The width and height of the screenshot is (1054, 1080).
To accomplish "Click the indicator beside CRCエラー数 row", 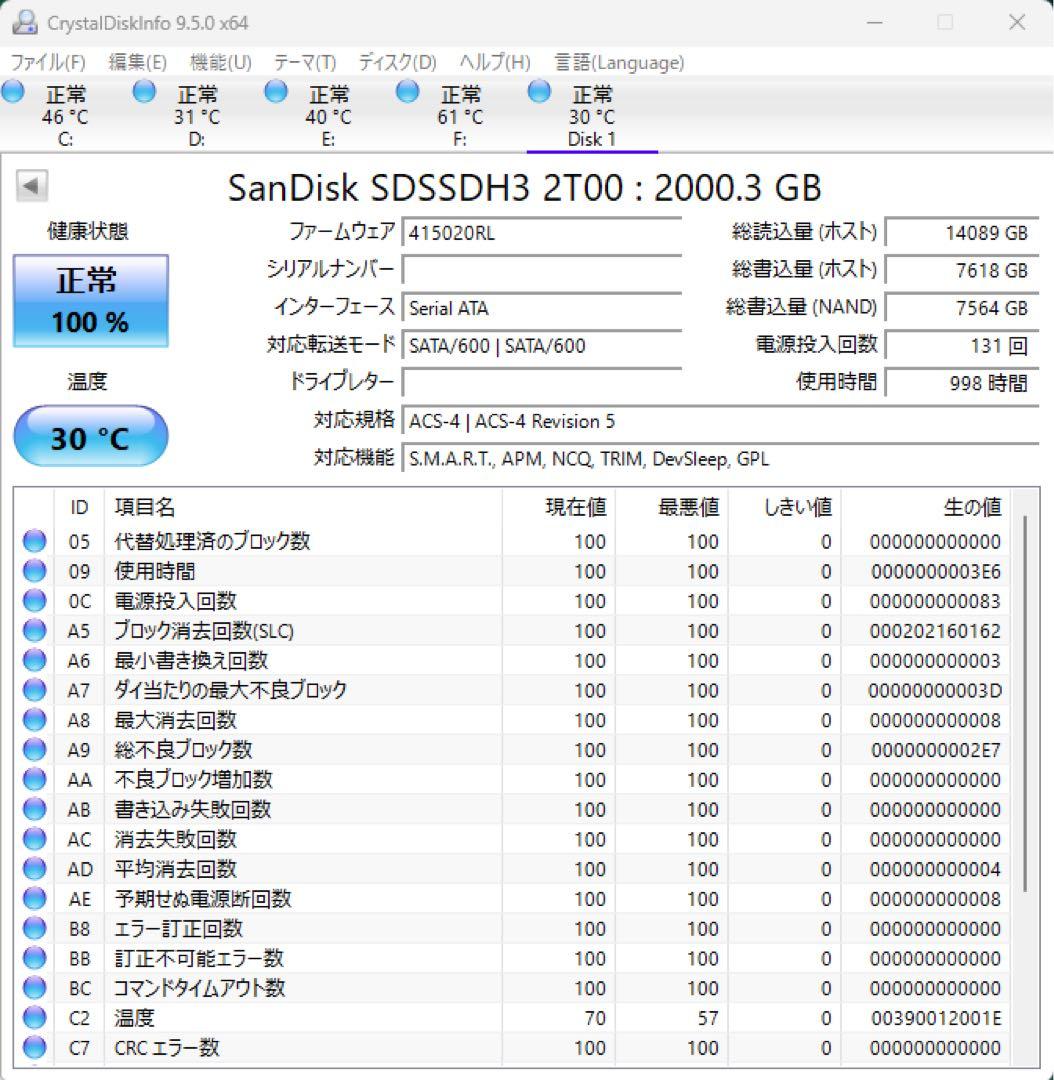I will coord(34,1048).
